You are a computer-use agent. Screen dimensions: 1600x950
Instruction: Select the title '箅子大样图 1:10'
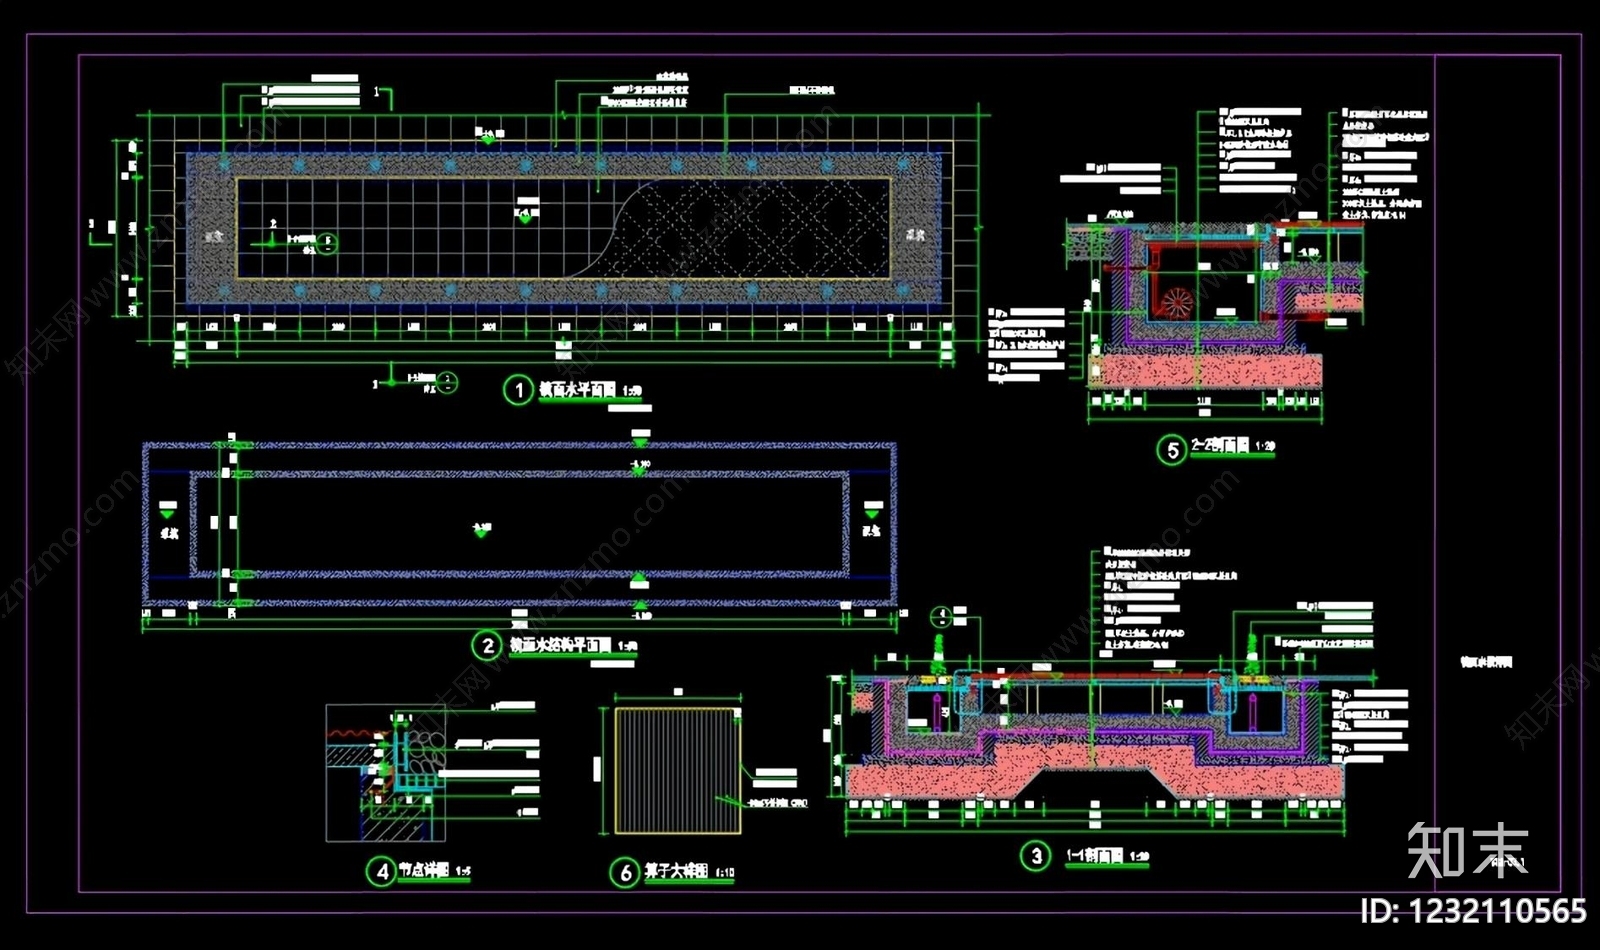[x=689, y=872]
